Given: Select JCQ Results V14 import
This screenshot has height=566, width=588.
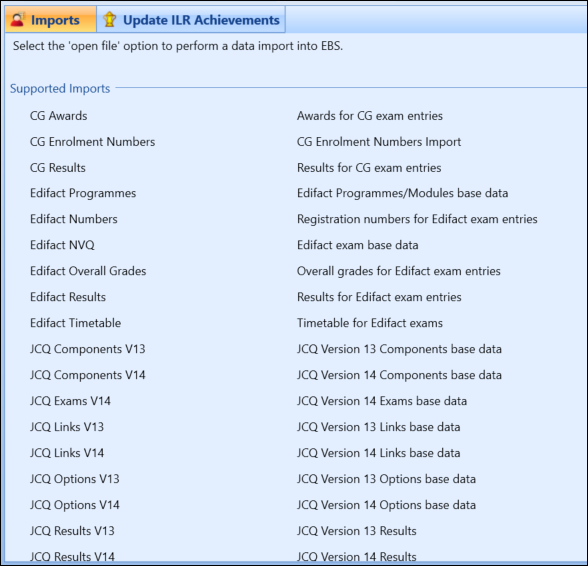Looking at the screenshot, I should pos(72,557).
